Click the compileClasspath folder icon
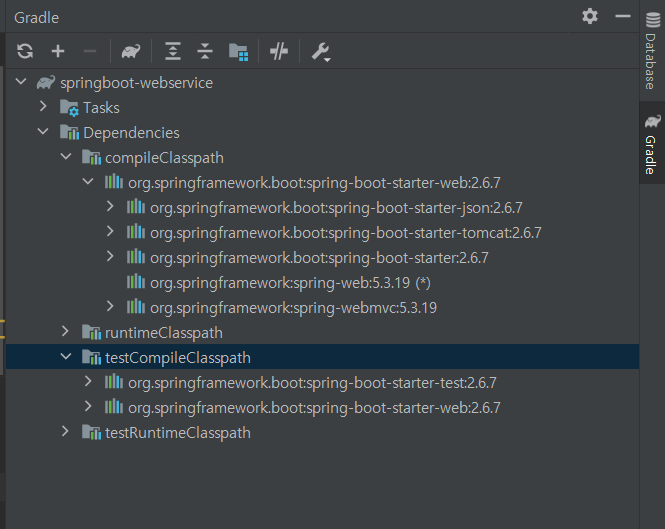This screenshot has height=529, width=665. tap(91, 157)
